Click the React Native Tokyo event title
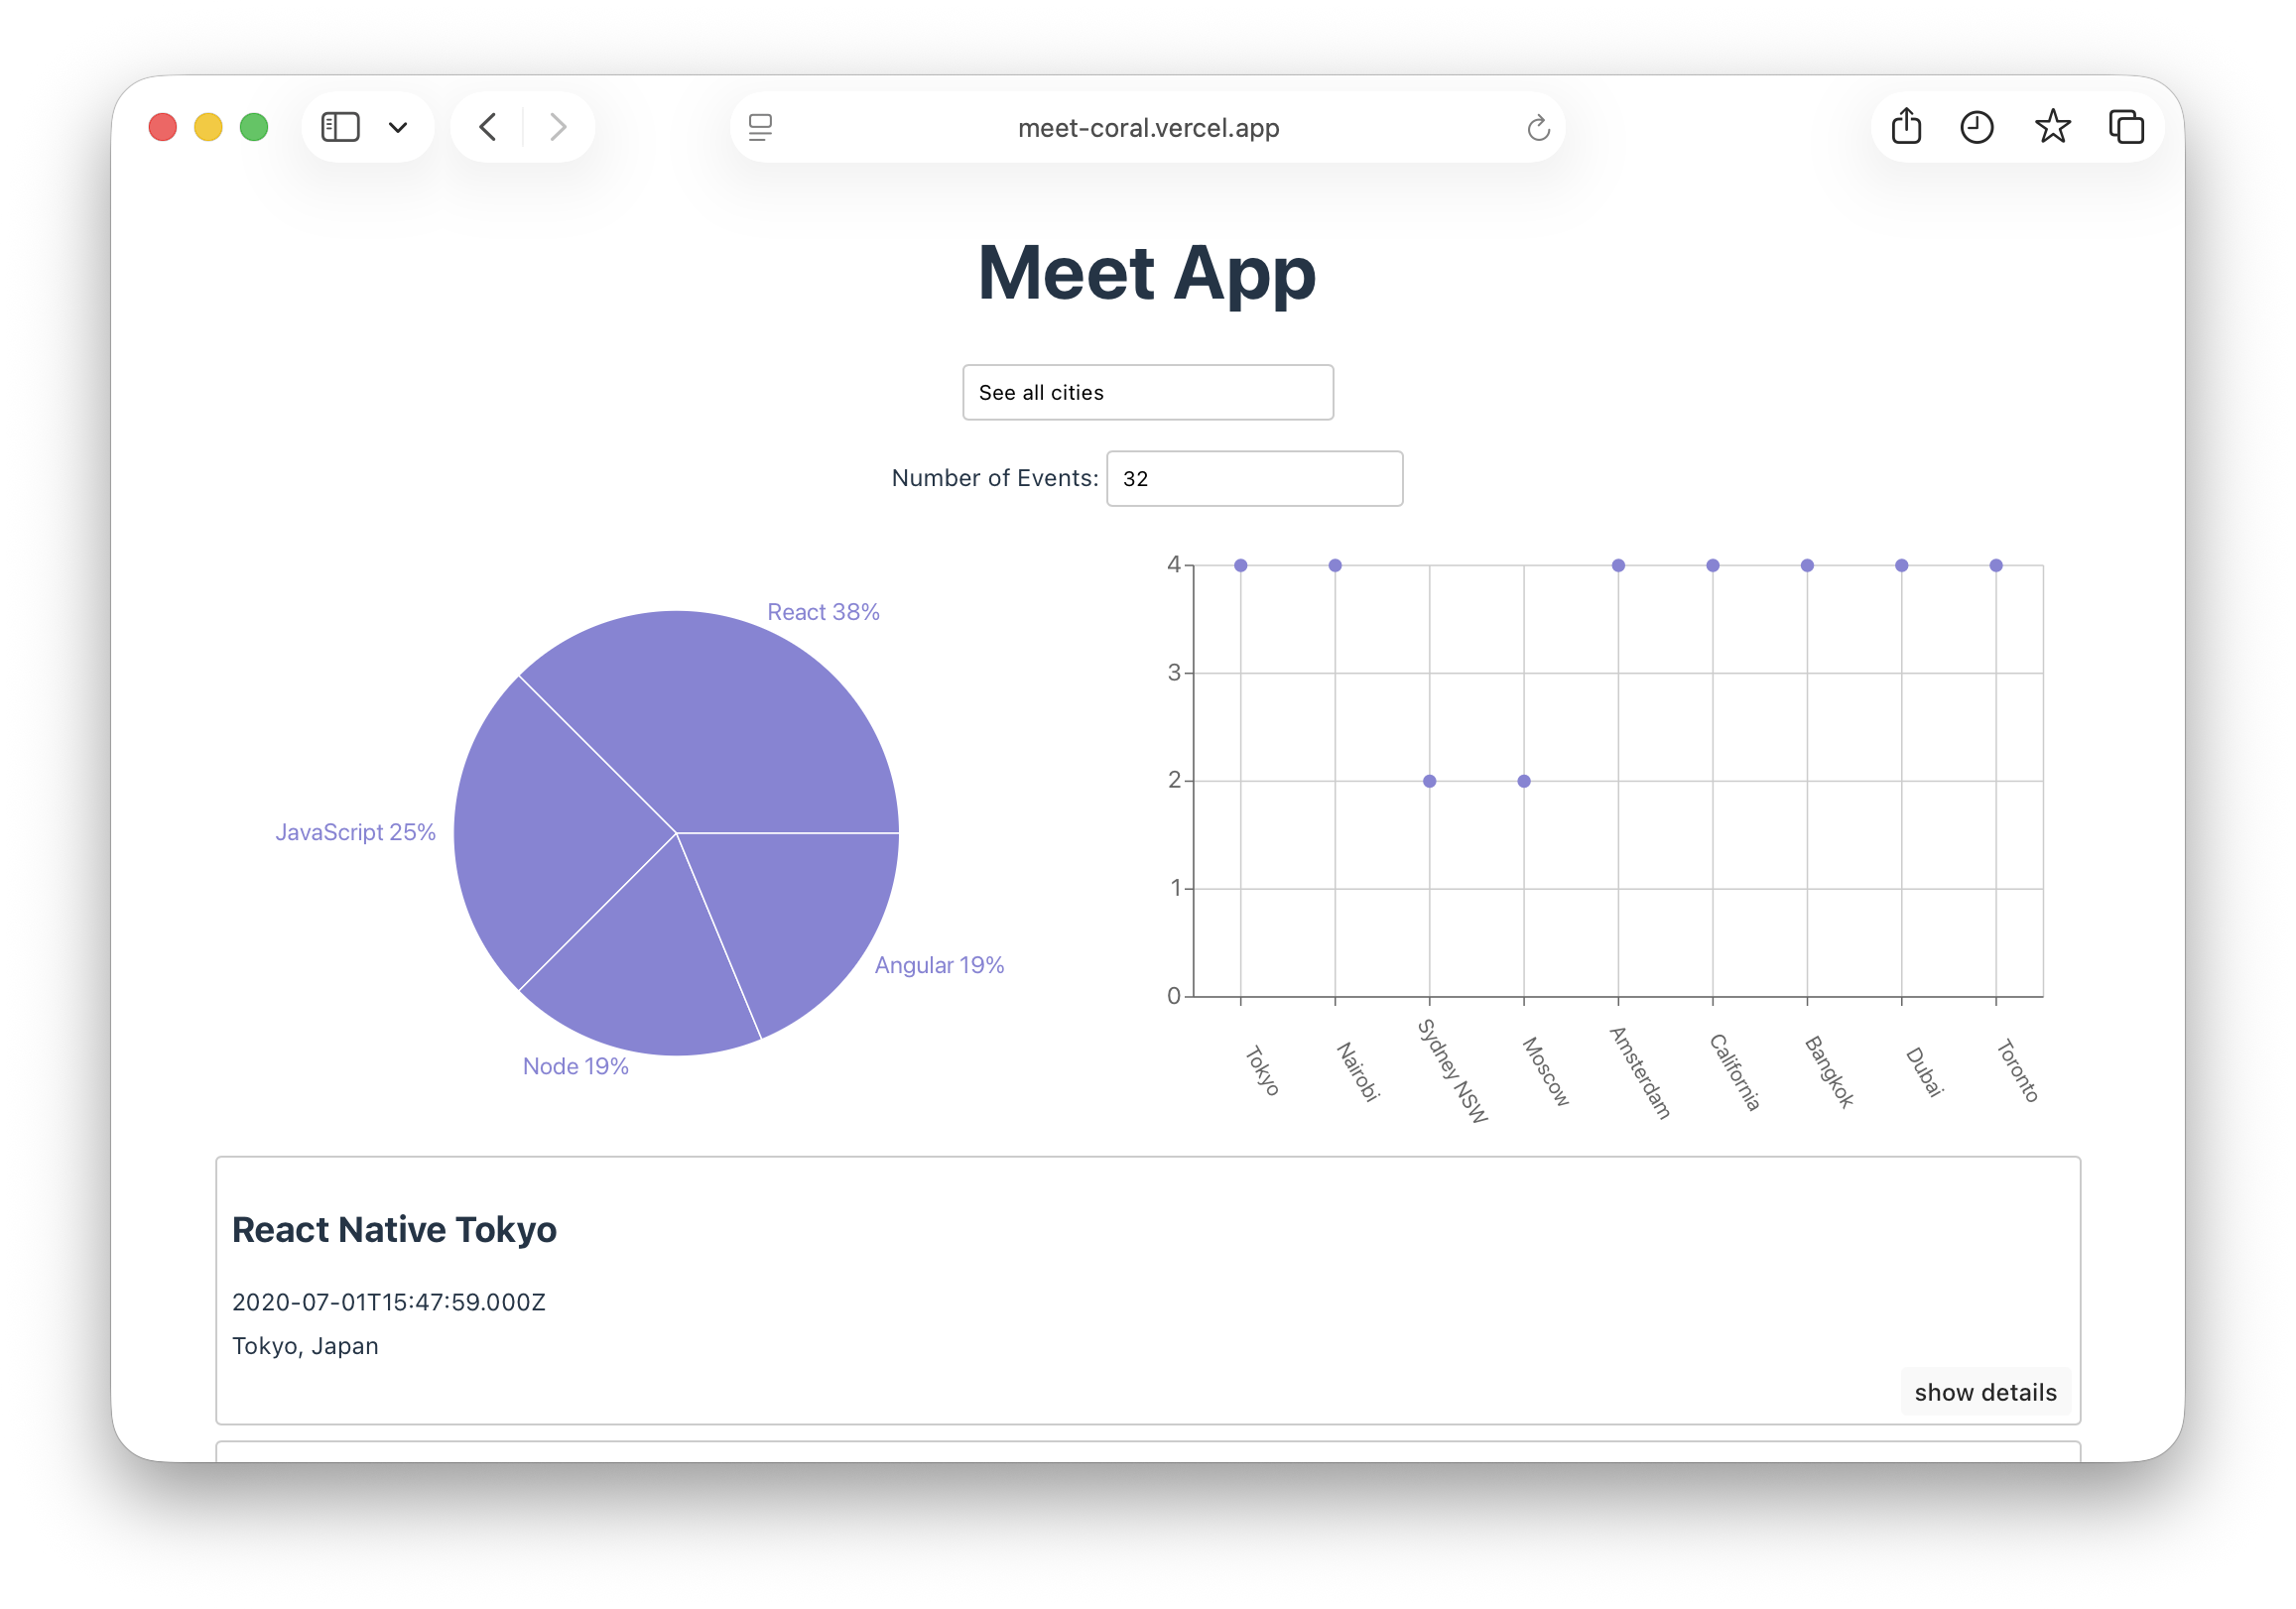 [394, 1229]
